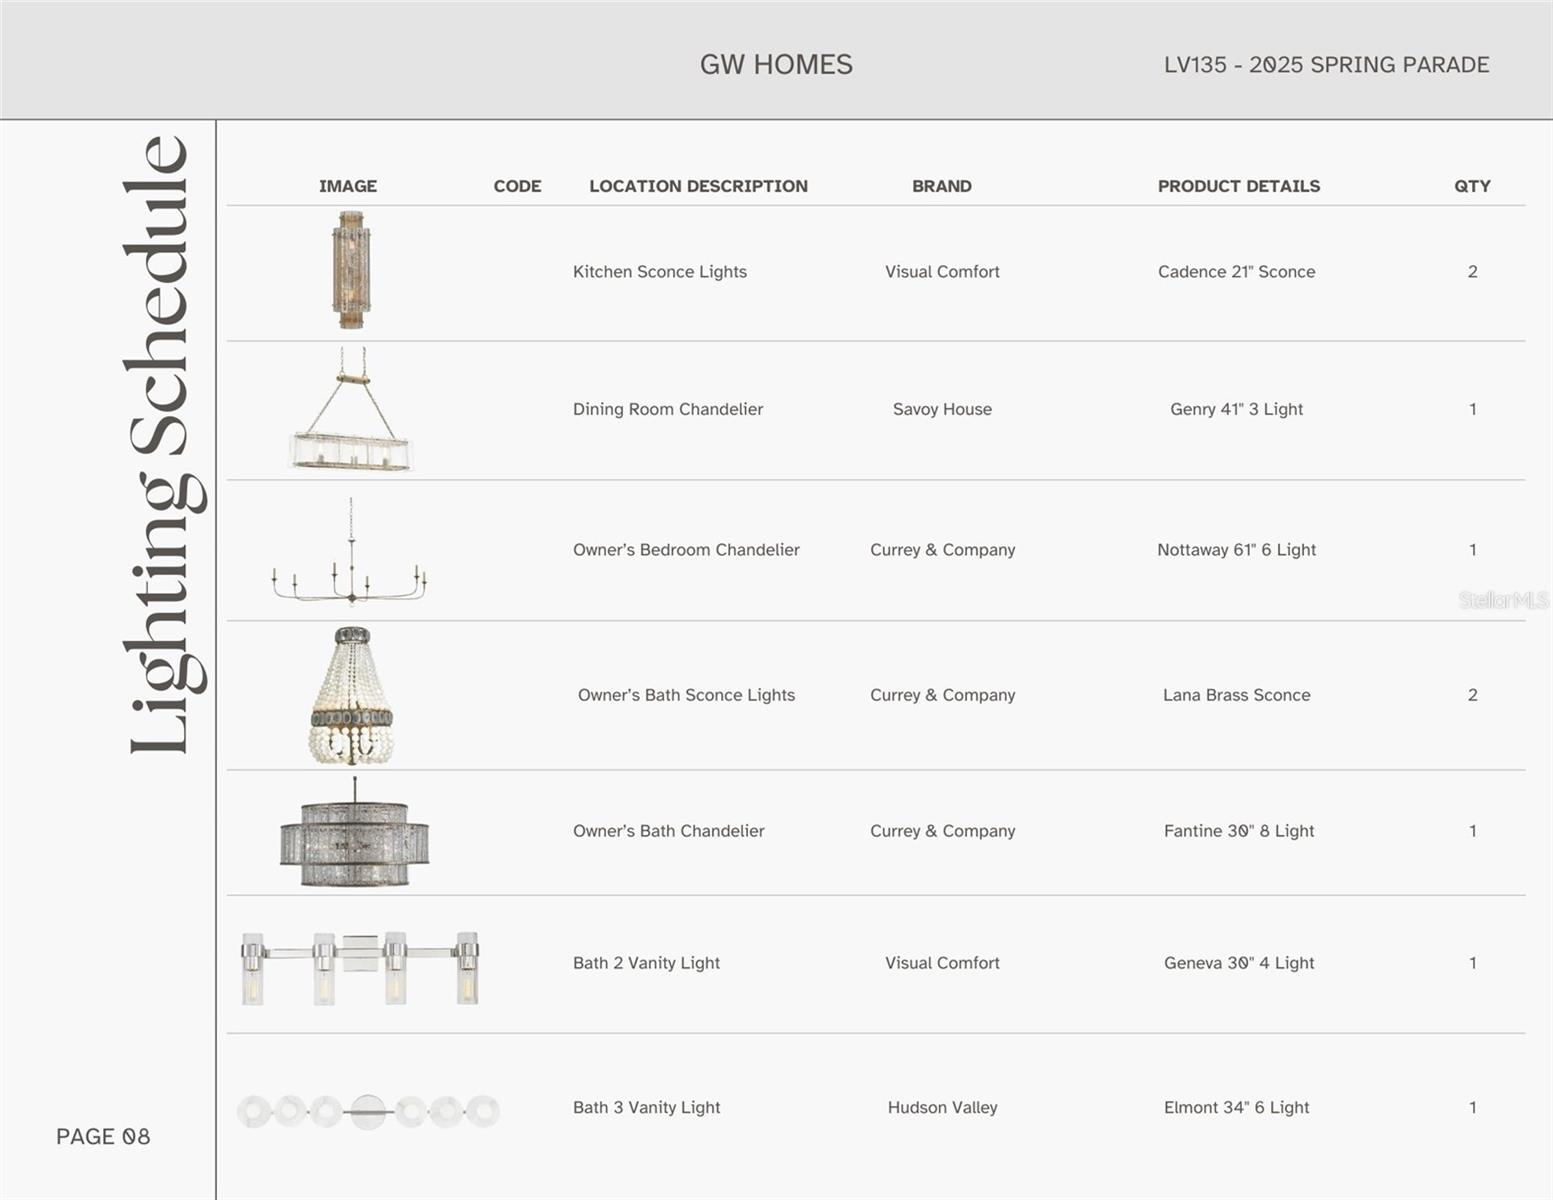This screenshot has height=1200, width=1553.
Task: Click Currey & Company in Bath Chandelier row
Action: click(942, 831)
